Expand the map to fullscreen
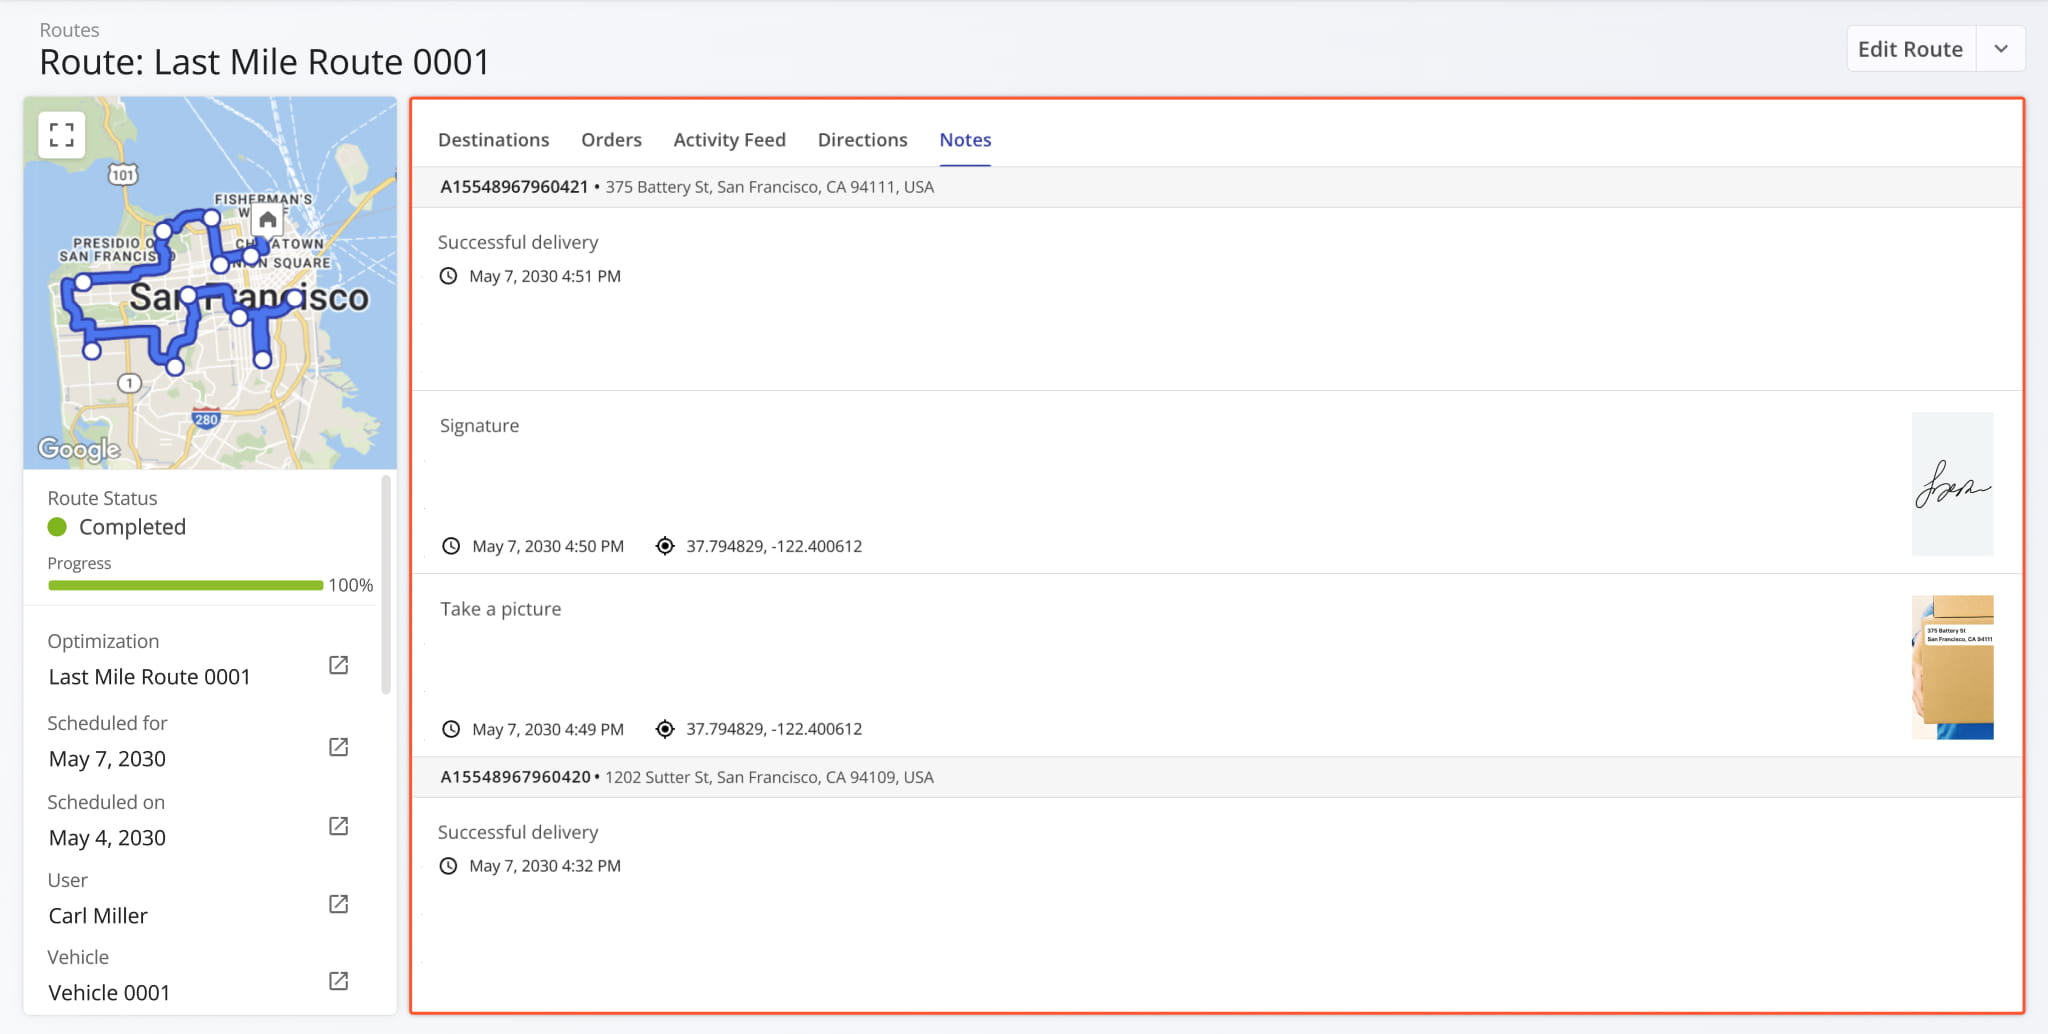The image size is (2048, 1034). 62,135
